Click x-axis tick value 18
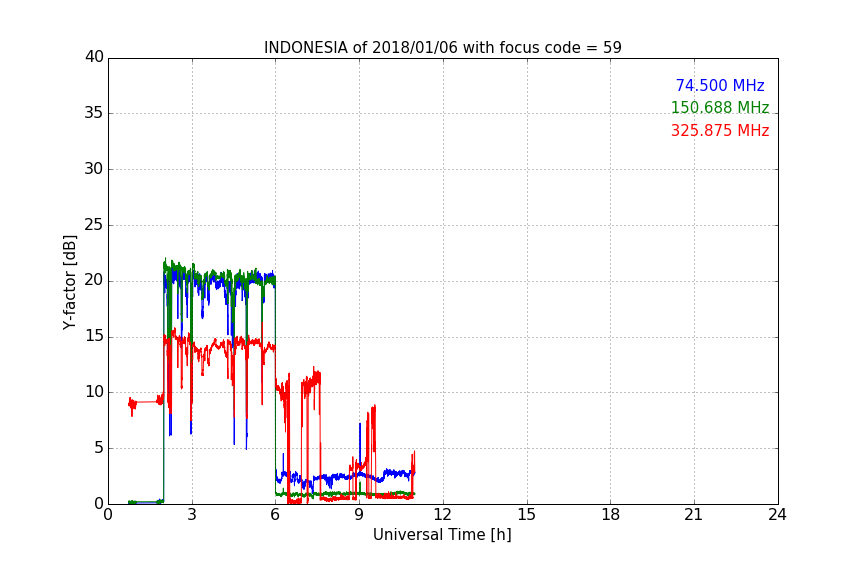The width and height of the screenshot is (864, 576). tap(611, 515)
